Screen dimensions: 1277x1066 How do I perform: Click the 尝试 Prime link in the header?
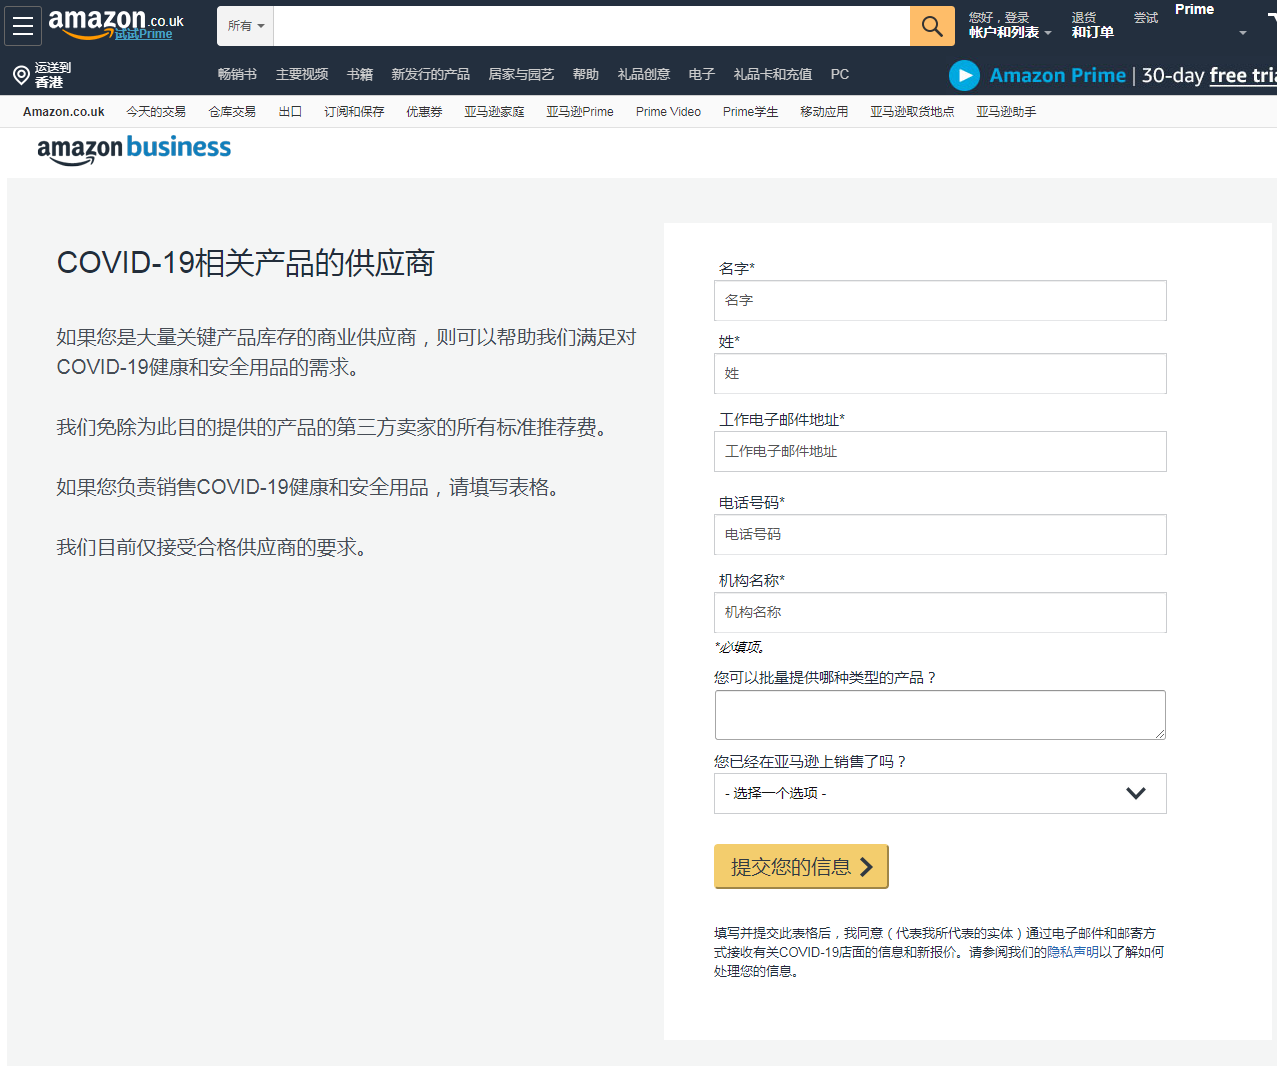[1146, 18]
